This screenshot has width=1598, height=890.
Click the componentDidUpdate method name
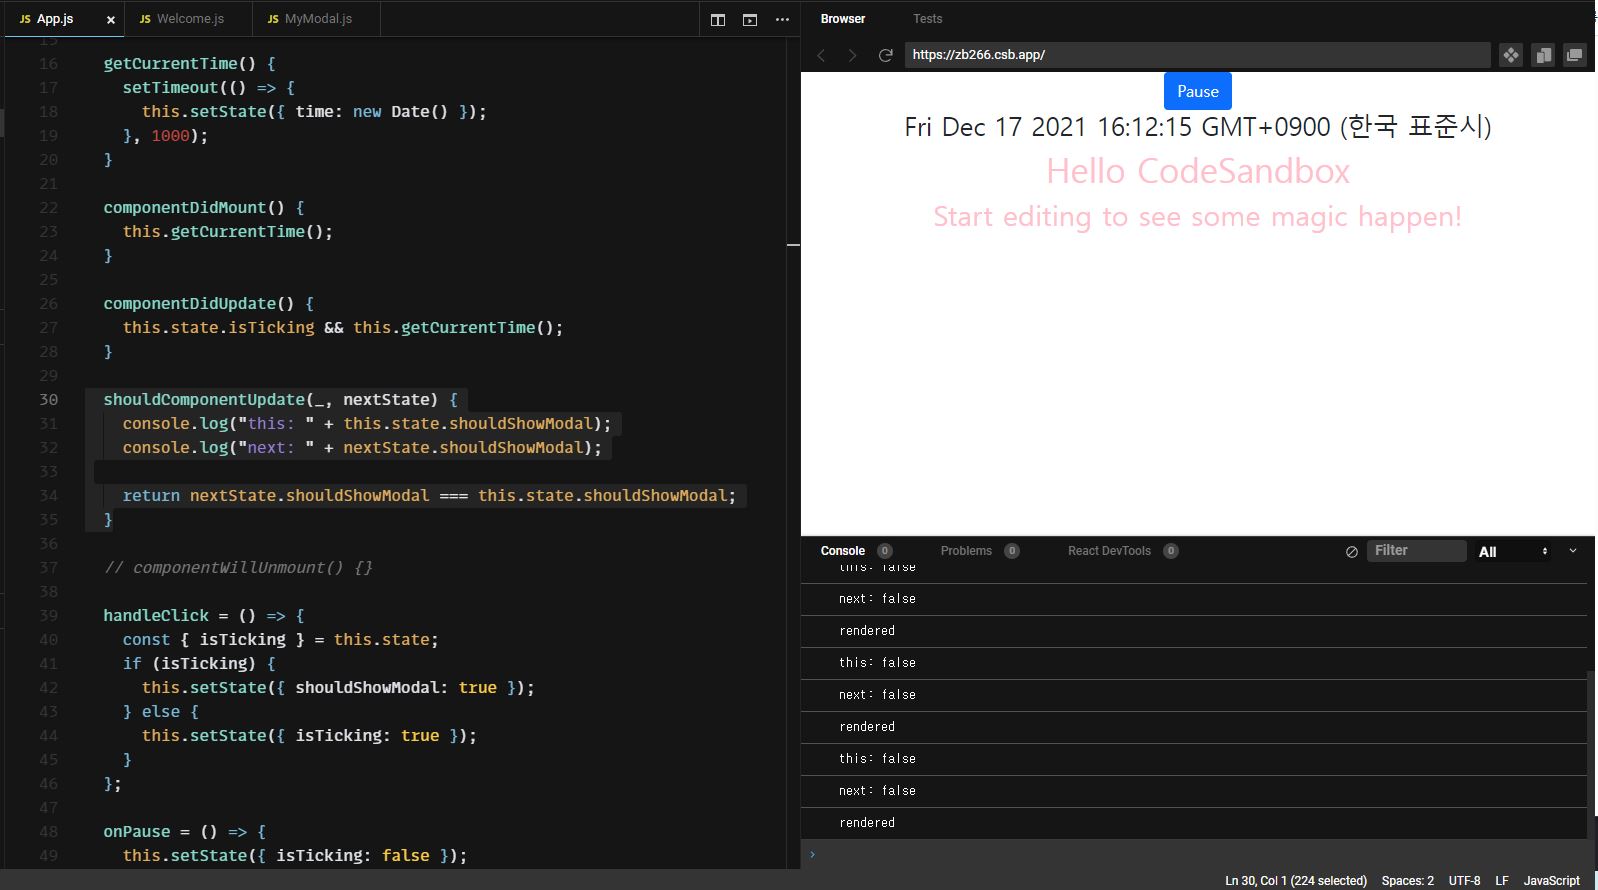click(x=190, y=303)
